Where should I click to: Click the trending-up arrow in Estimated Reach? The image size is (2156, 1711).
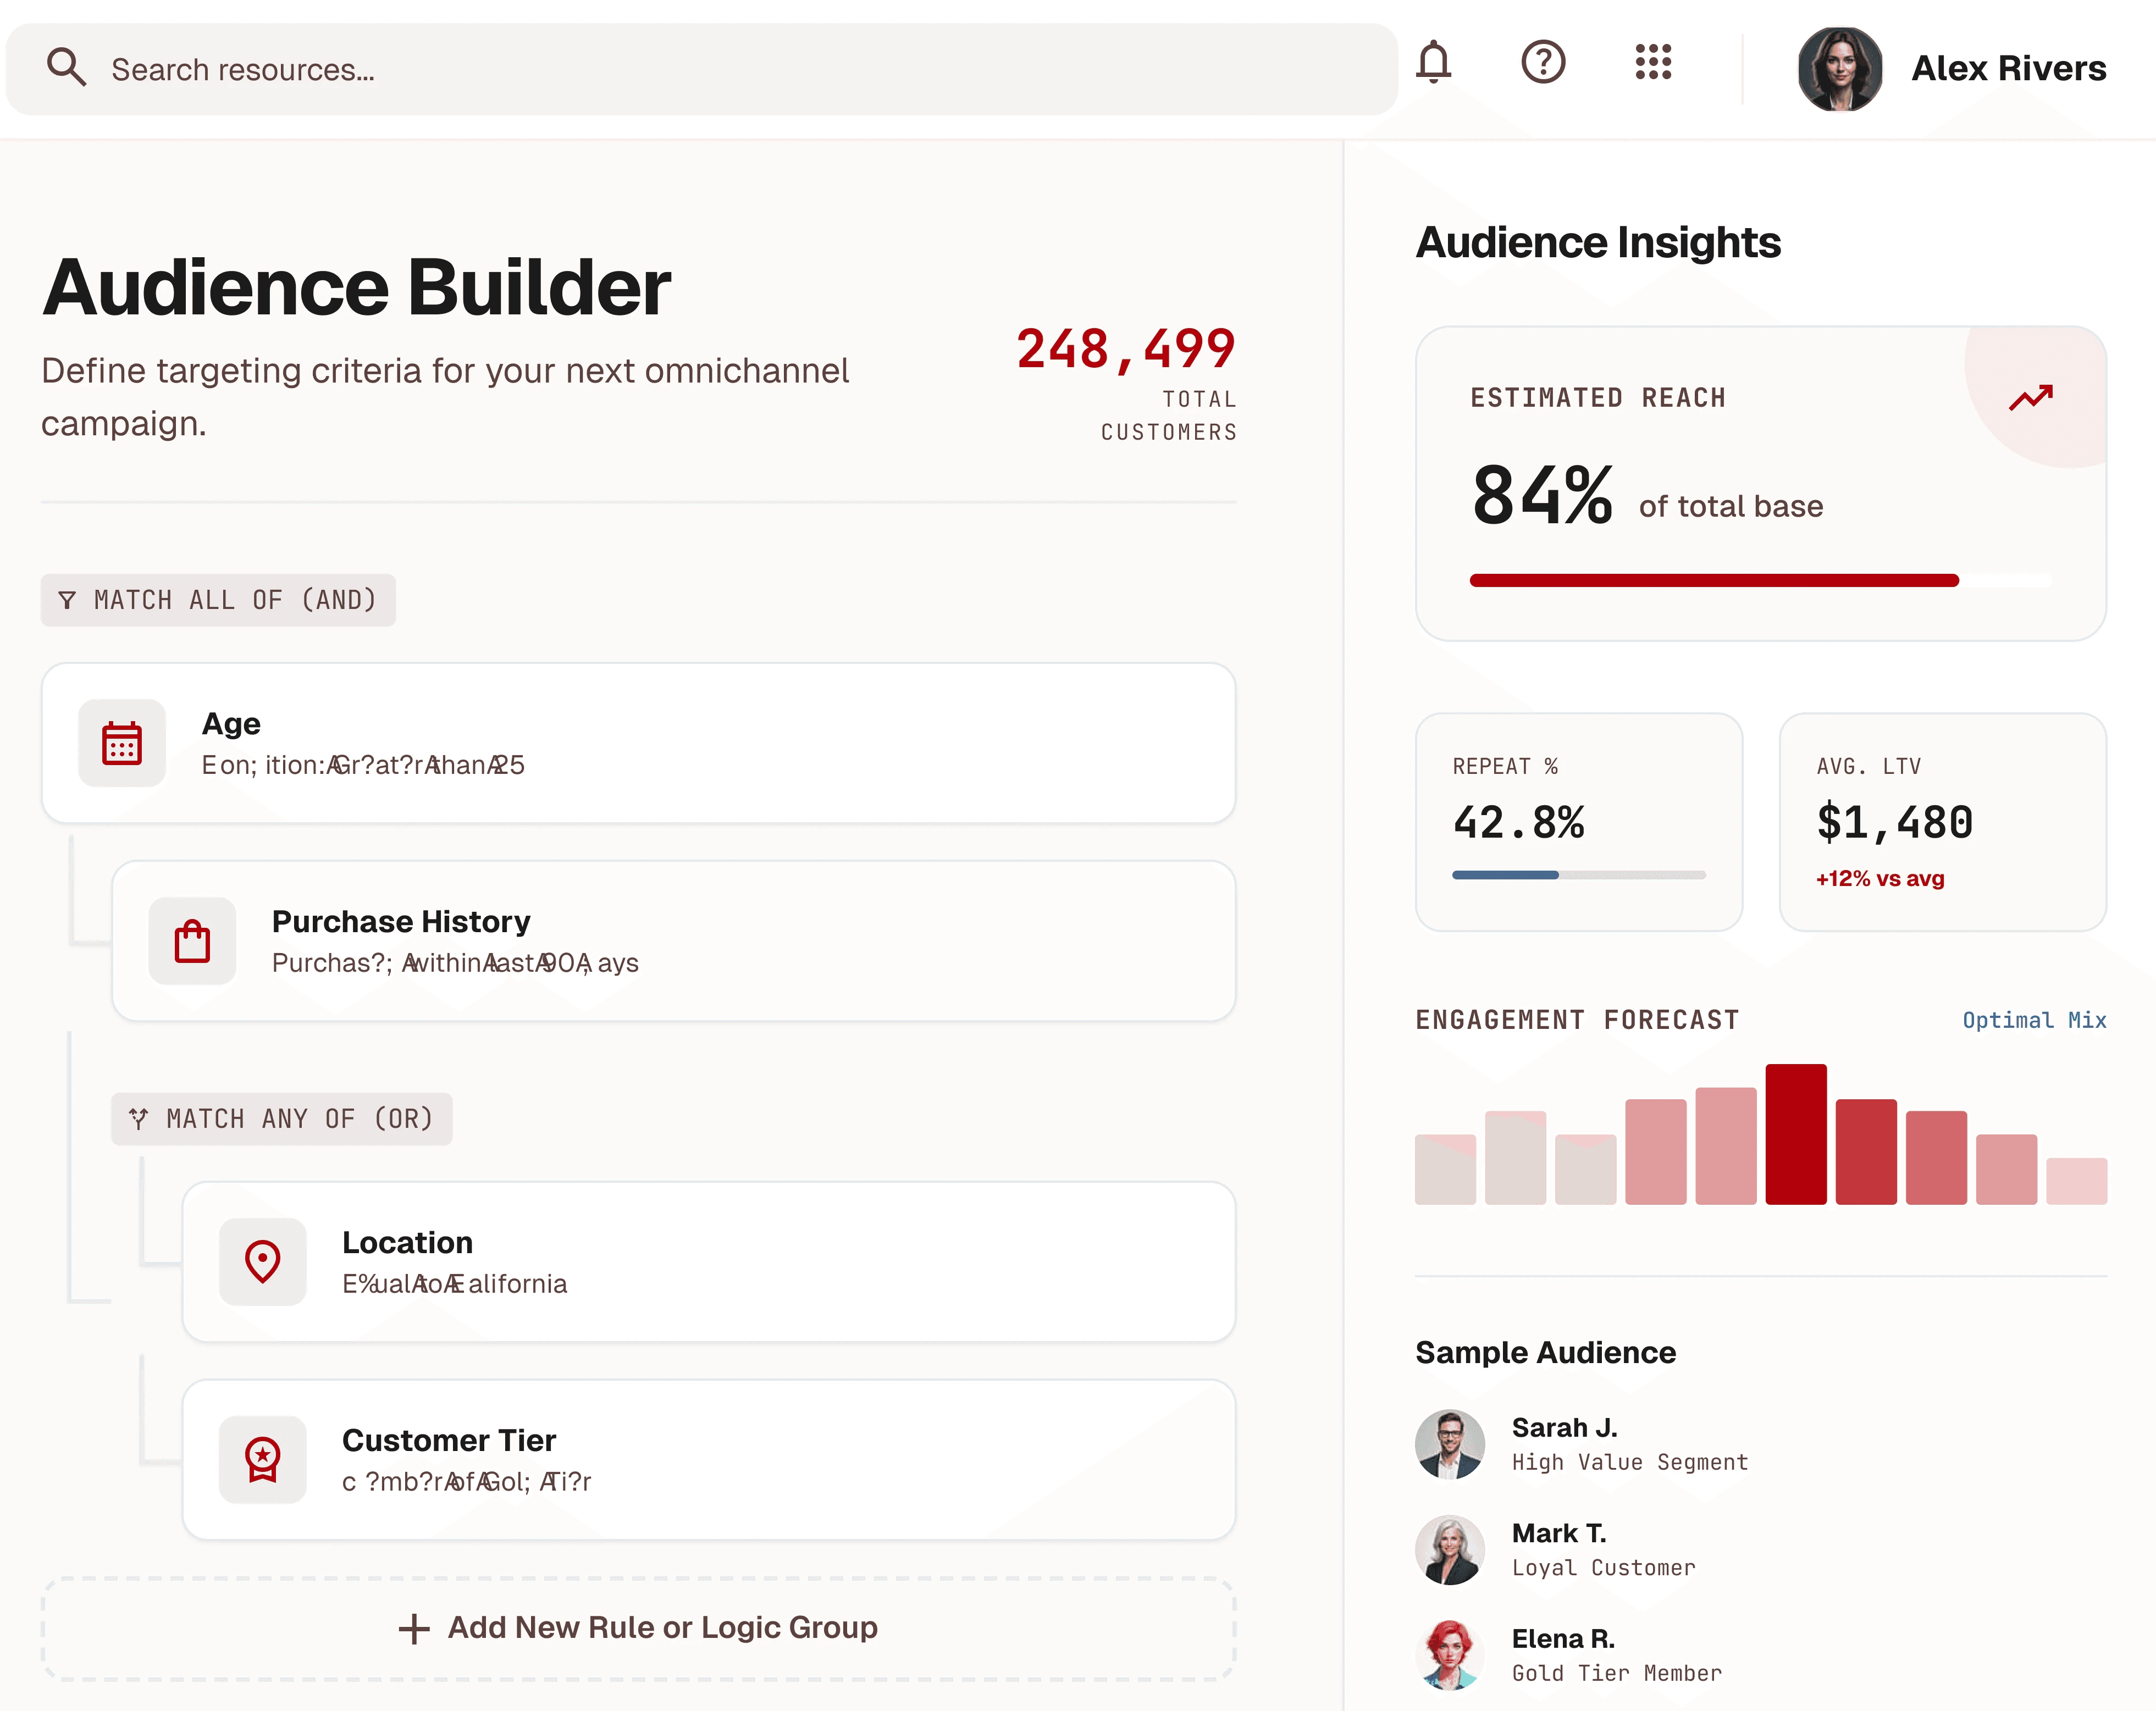(x=2030, y=397)
